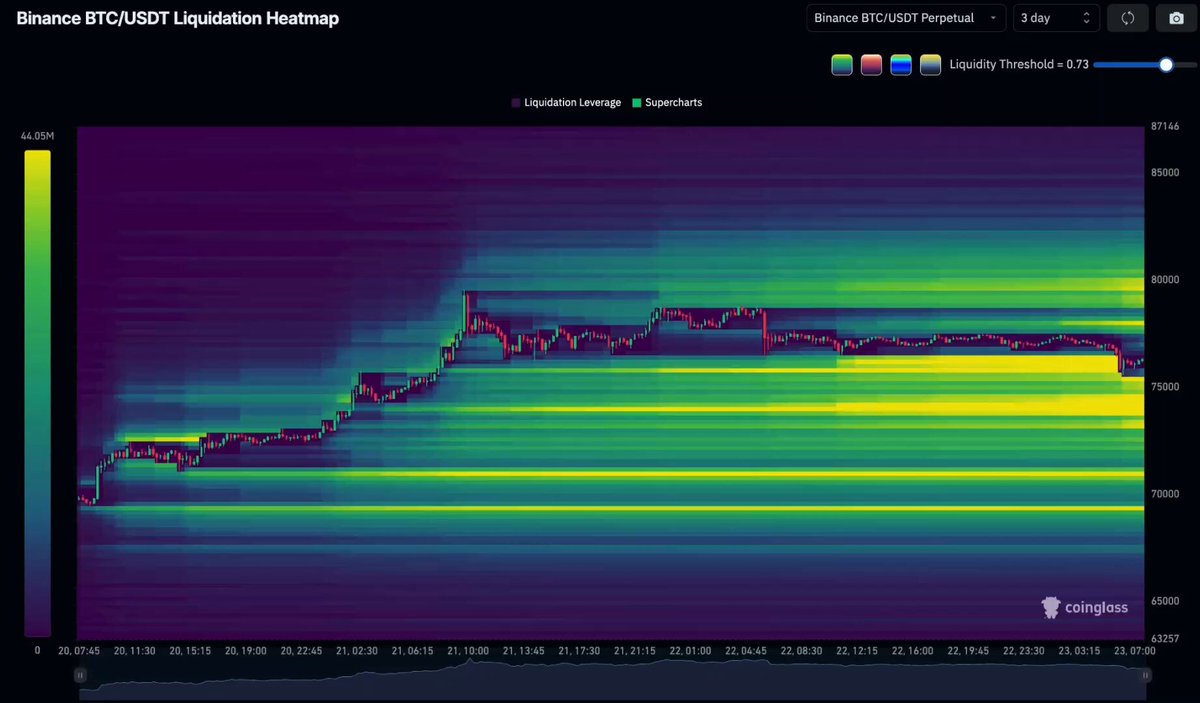Image resolution: width=1200 pixels, height=703 pixels.
Task: Select the yellow-navy color theme swatch
Action: click(x=930, y=65)
